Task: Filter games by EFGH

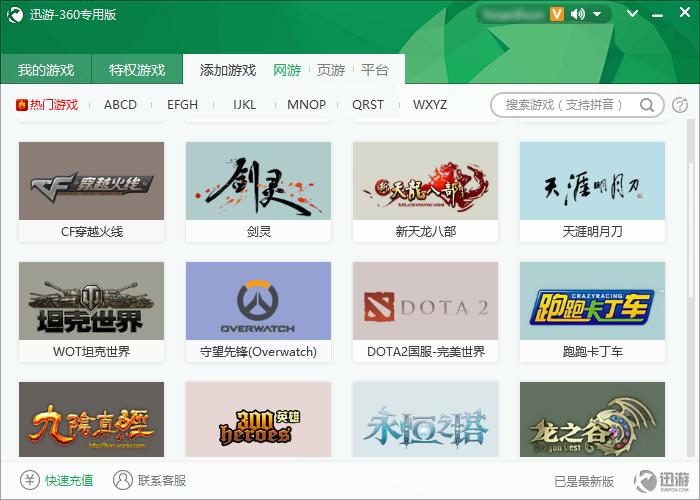Action: click(x=182, y=105)
